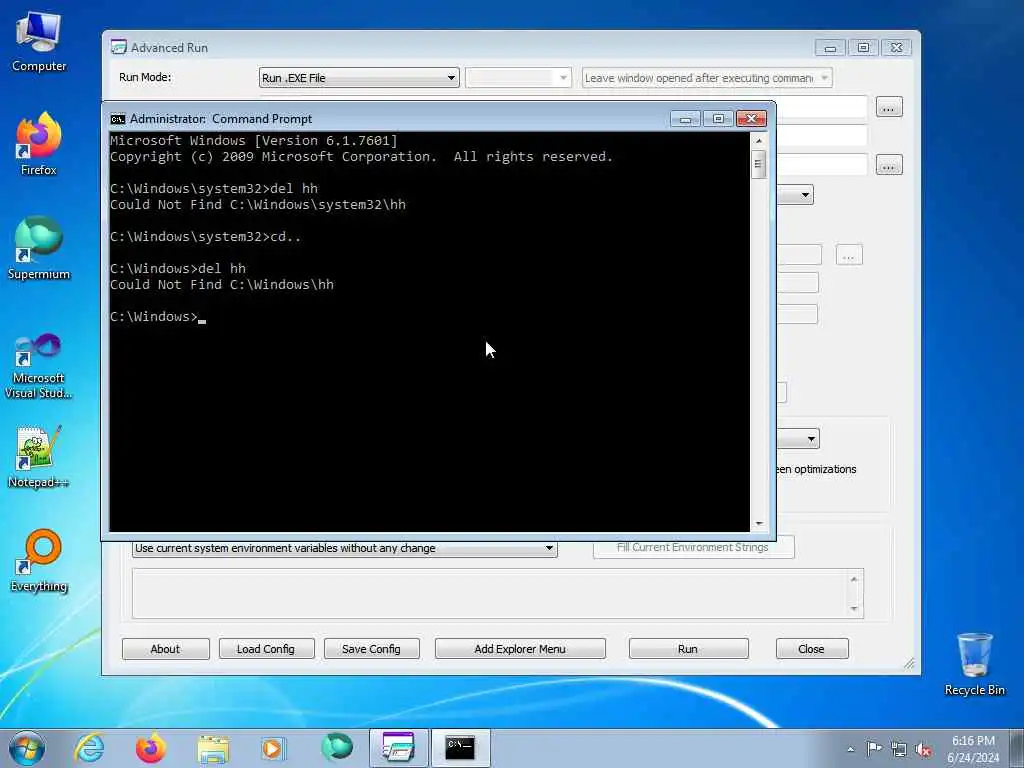Viewport: 1024px width, 768px height.
Task: Open the Windows Start menu
Action: point(27,748)
